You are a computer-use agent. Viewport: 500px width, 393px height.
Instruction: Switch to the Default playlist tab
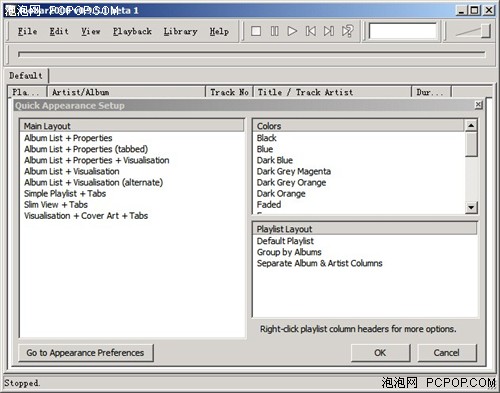[26, 76]
